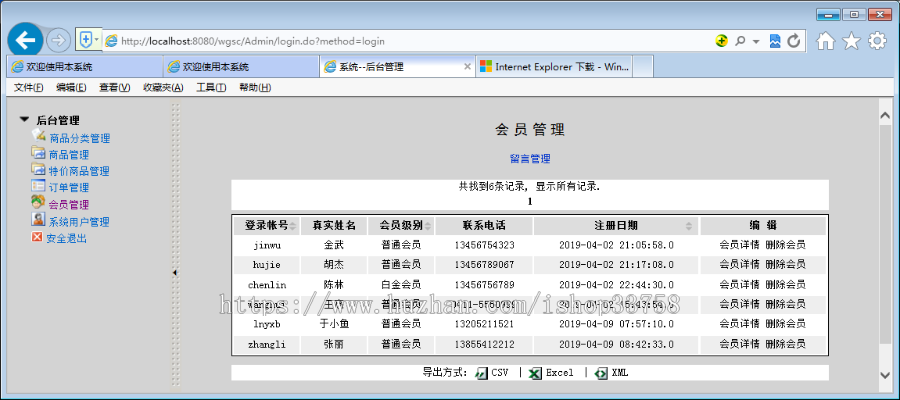The image size is (900, 400).
Task: Open the 查看(V) menu
Action: 115,87
